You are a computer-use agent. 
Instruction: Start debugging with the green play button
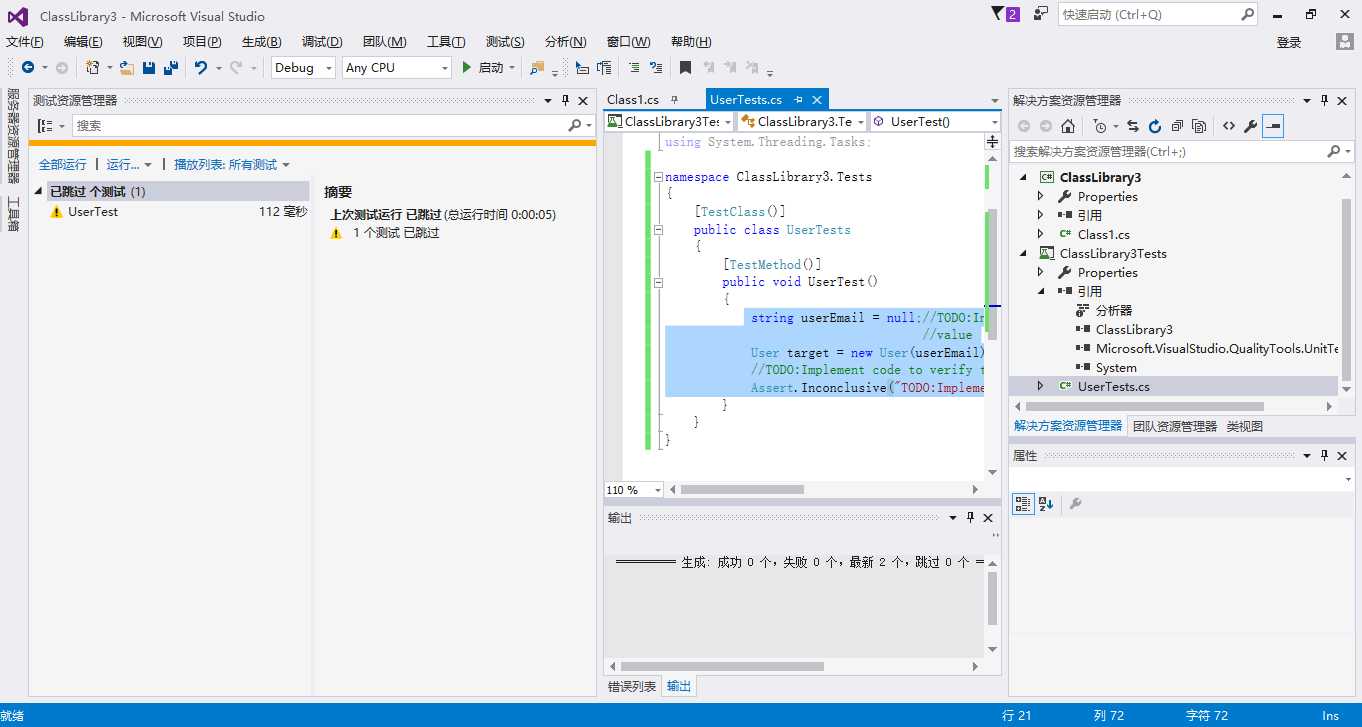(466, 67)
